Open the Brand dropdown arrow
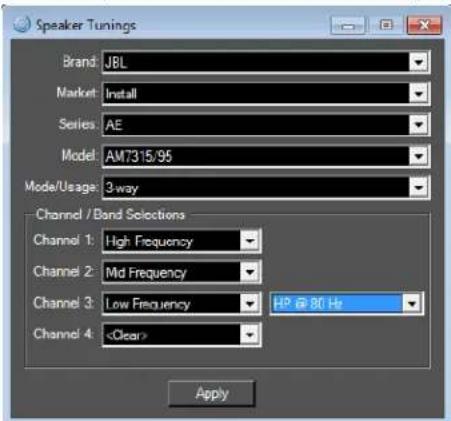This screenshot has height=421, width=451. 418,62
